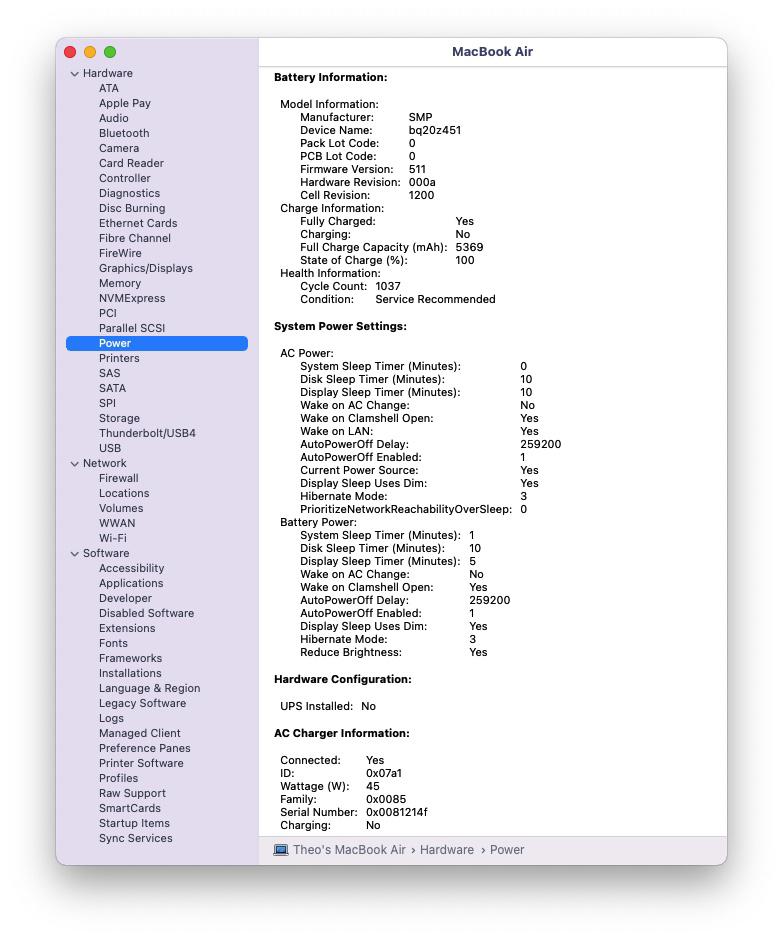
Task: Select NVMExpress in the sidebar
Action: [132, 298]
